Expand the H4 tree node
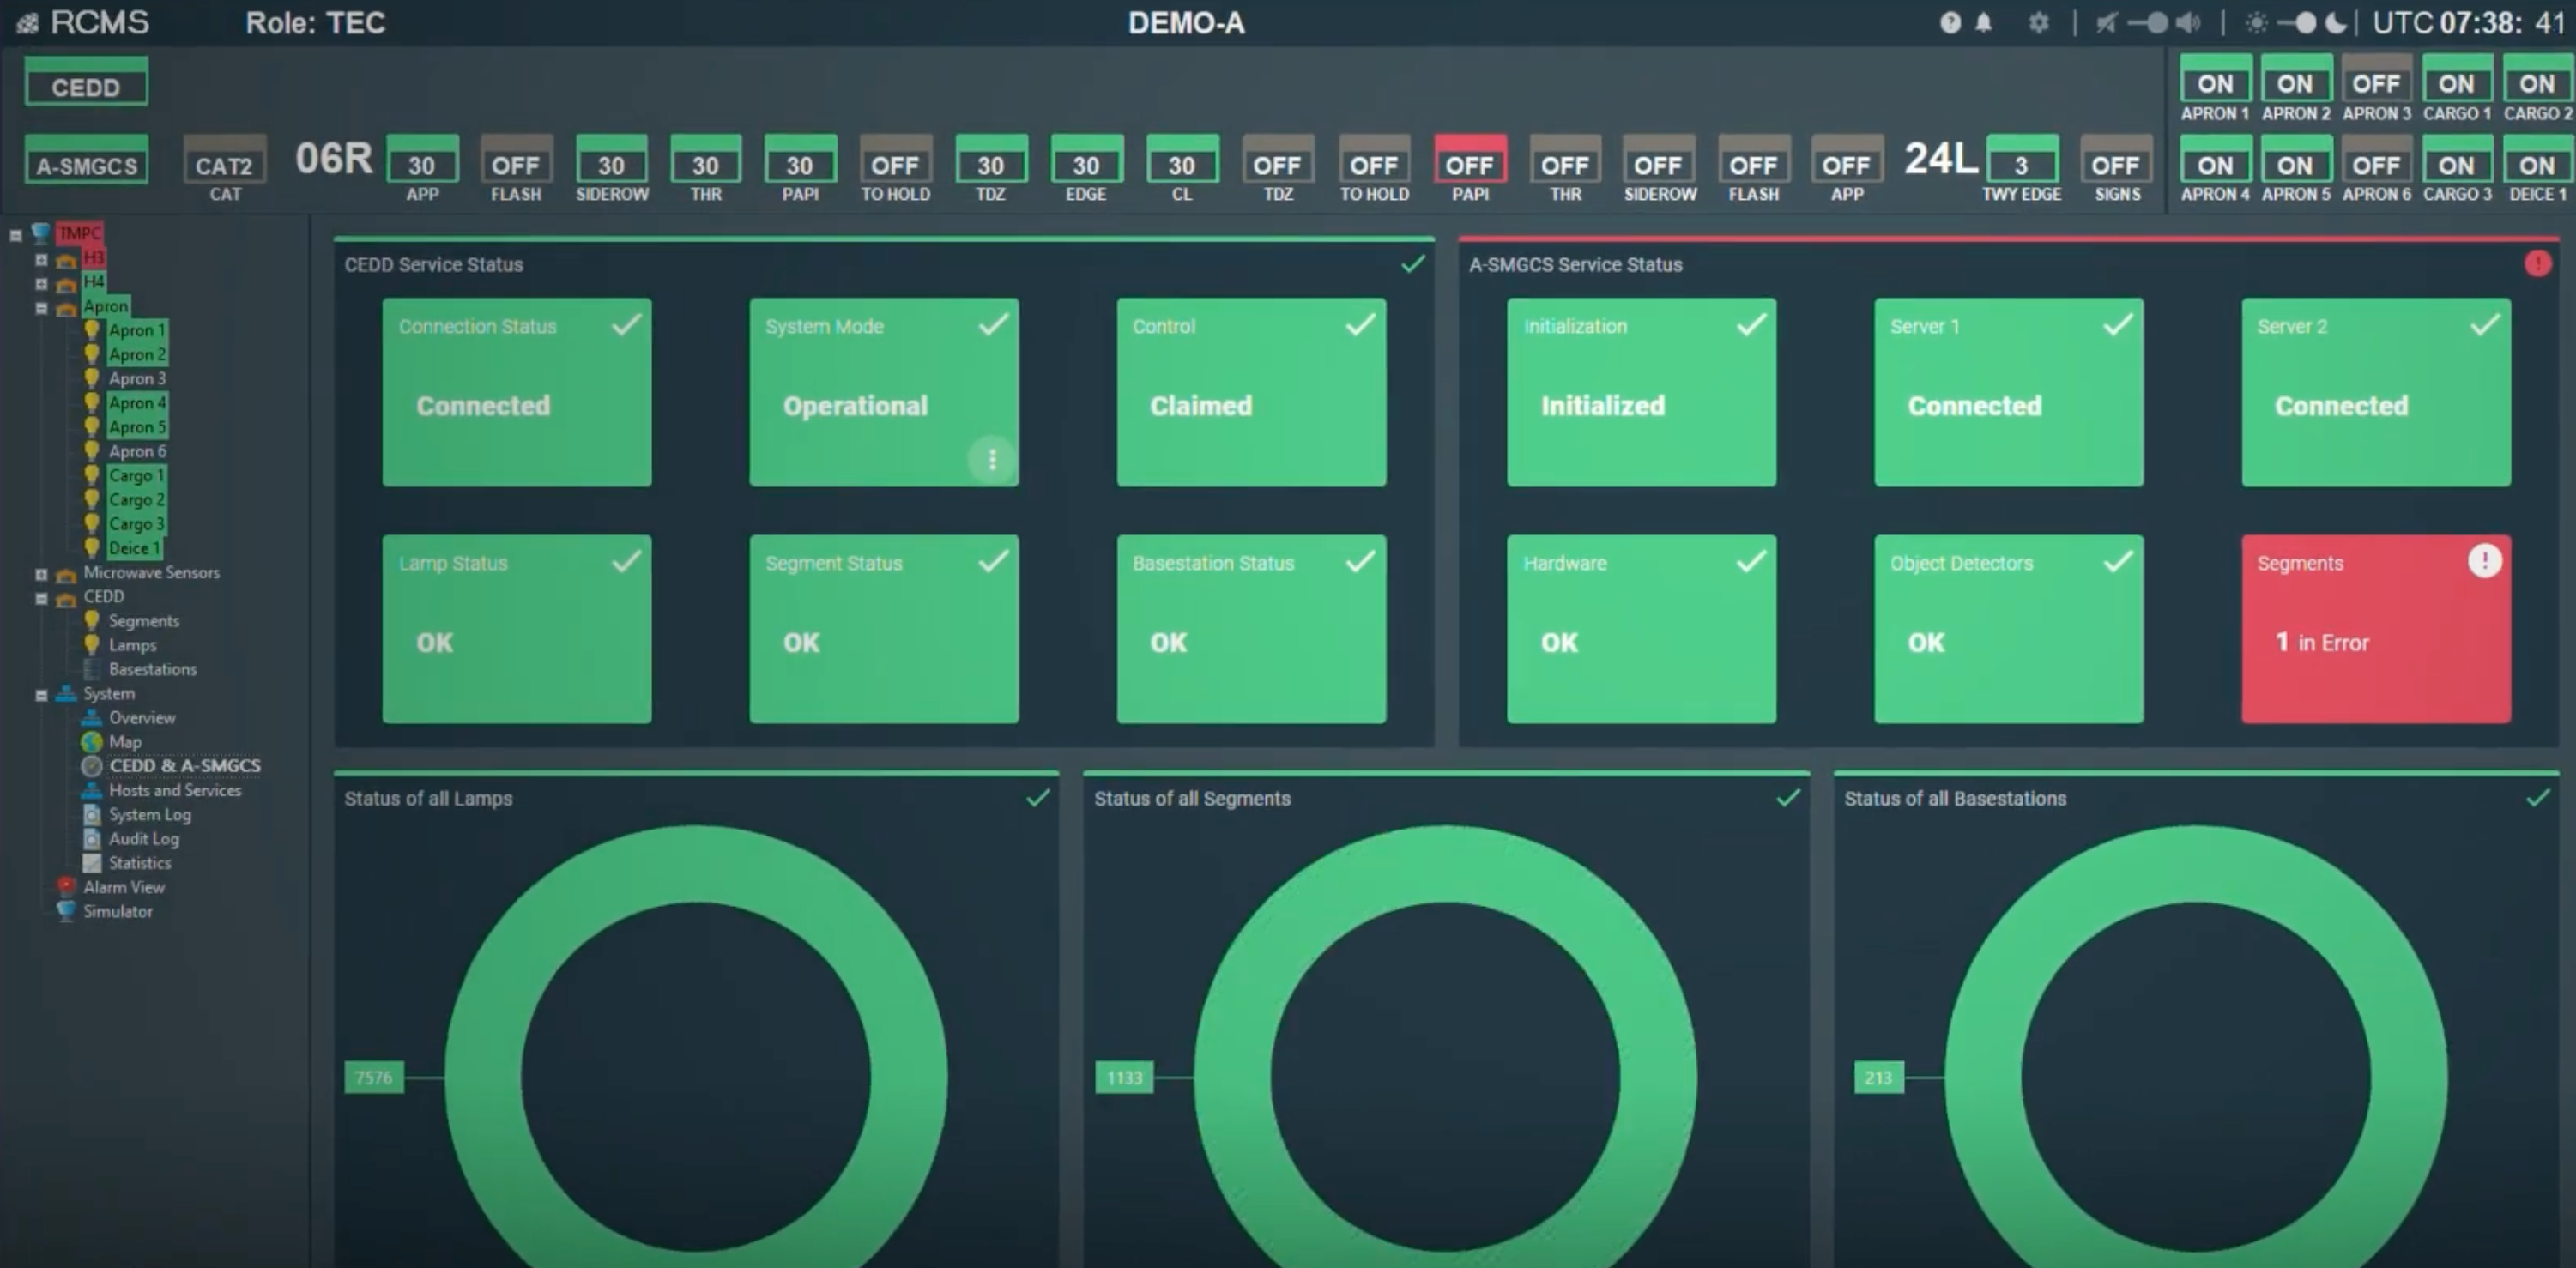 pyautogui.click(x=41, y=283)
